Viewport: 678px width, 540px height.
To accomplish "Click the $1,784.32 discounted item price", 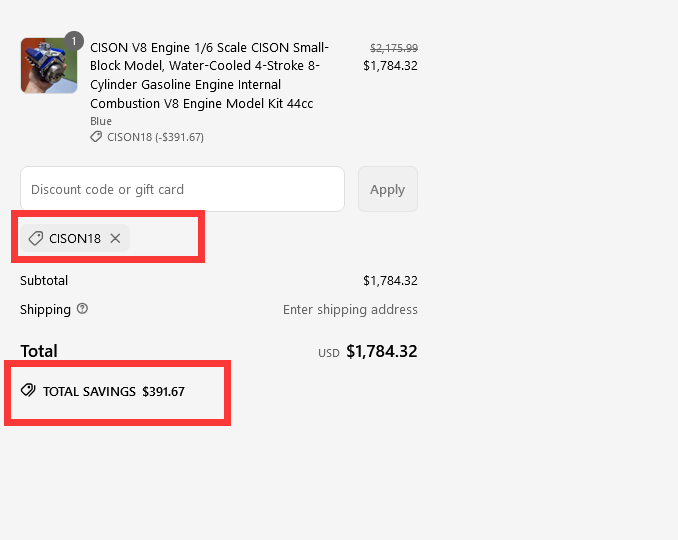I will [x=390, y=66].
